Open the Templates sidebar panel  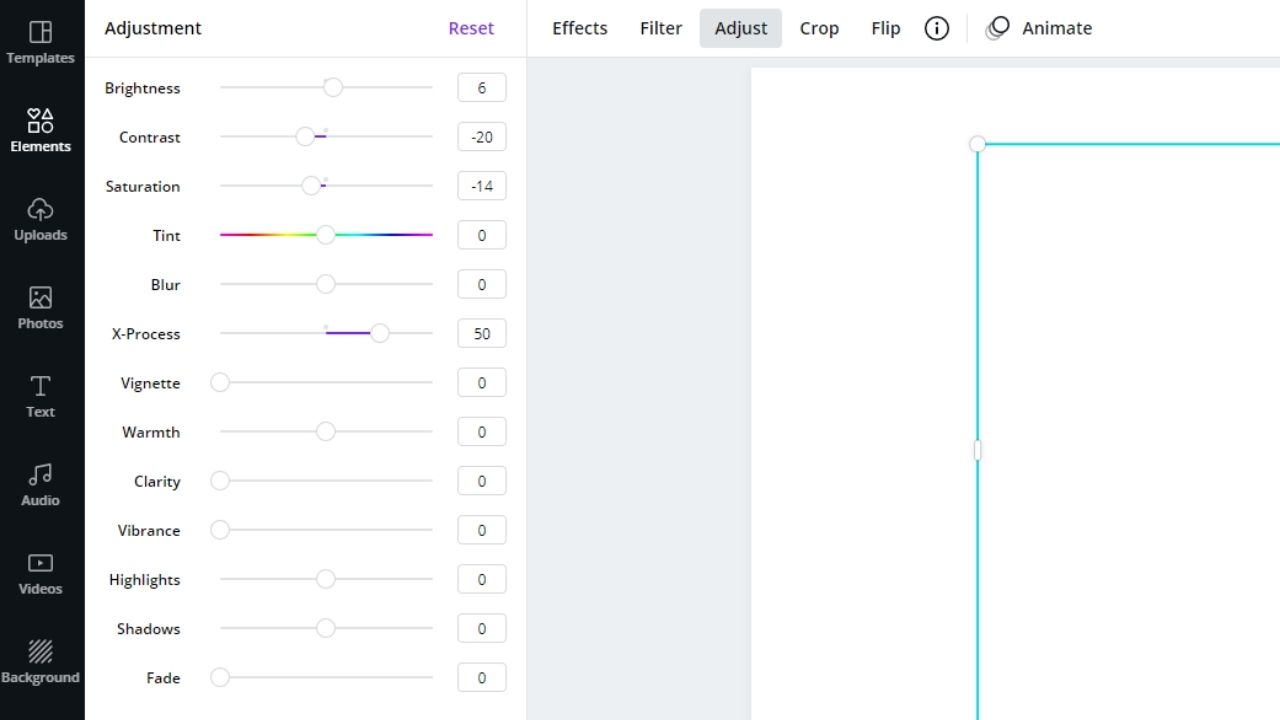(40, 42)
